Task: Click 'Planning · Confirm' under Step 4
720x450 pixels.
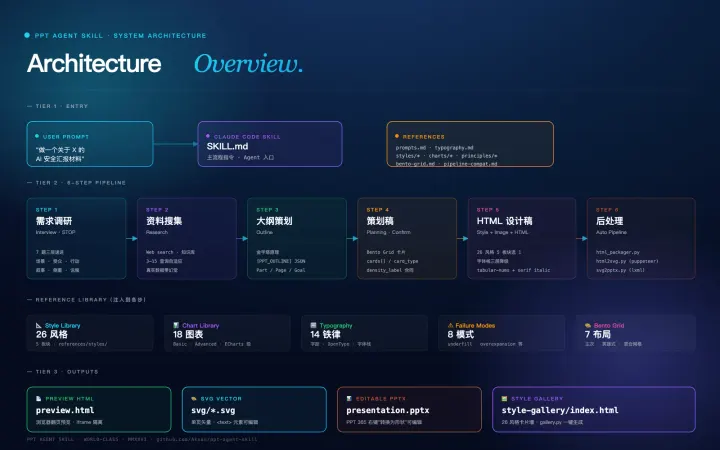Action: 388,232
